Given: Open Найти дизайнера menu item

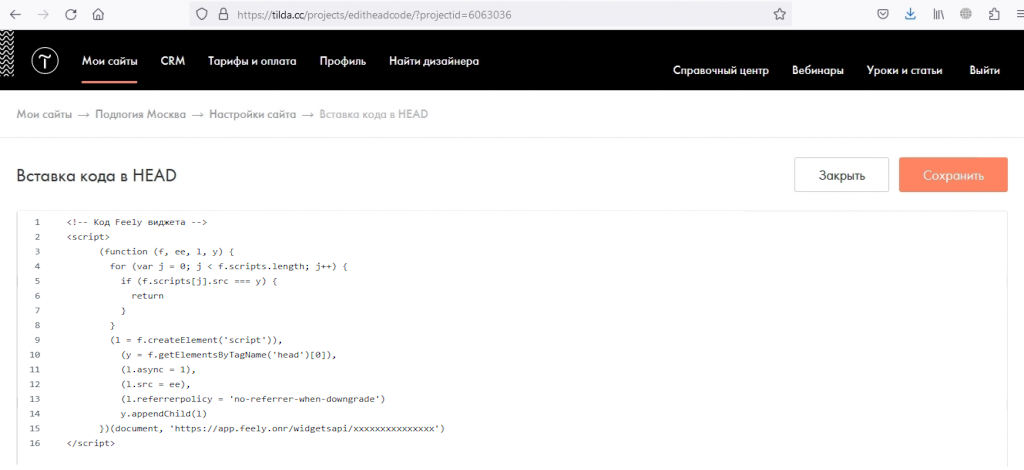Looking at the screenshot, I should (x=434, y=61).
